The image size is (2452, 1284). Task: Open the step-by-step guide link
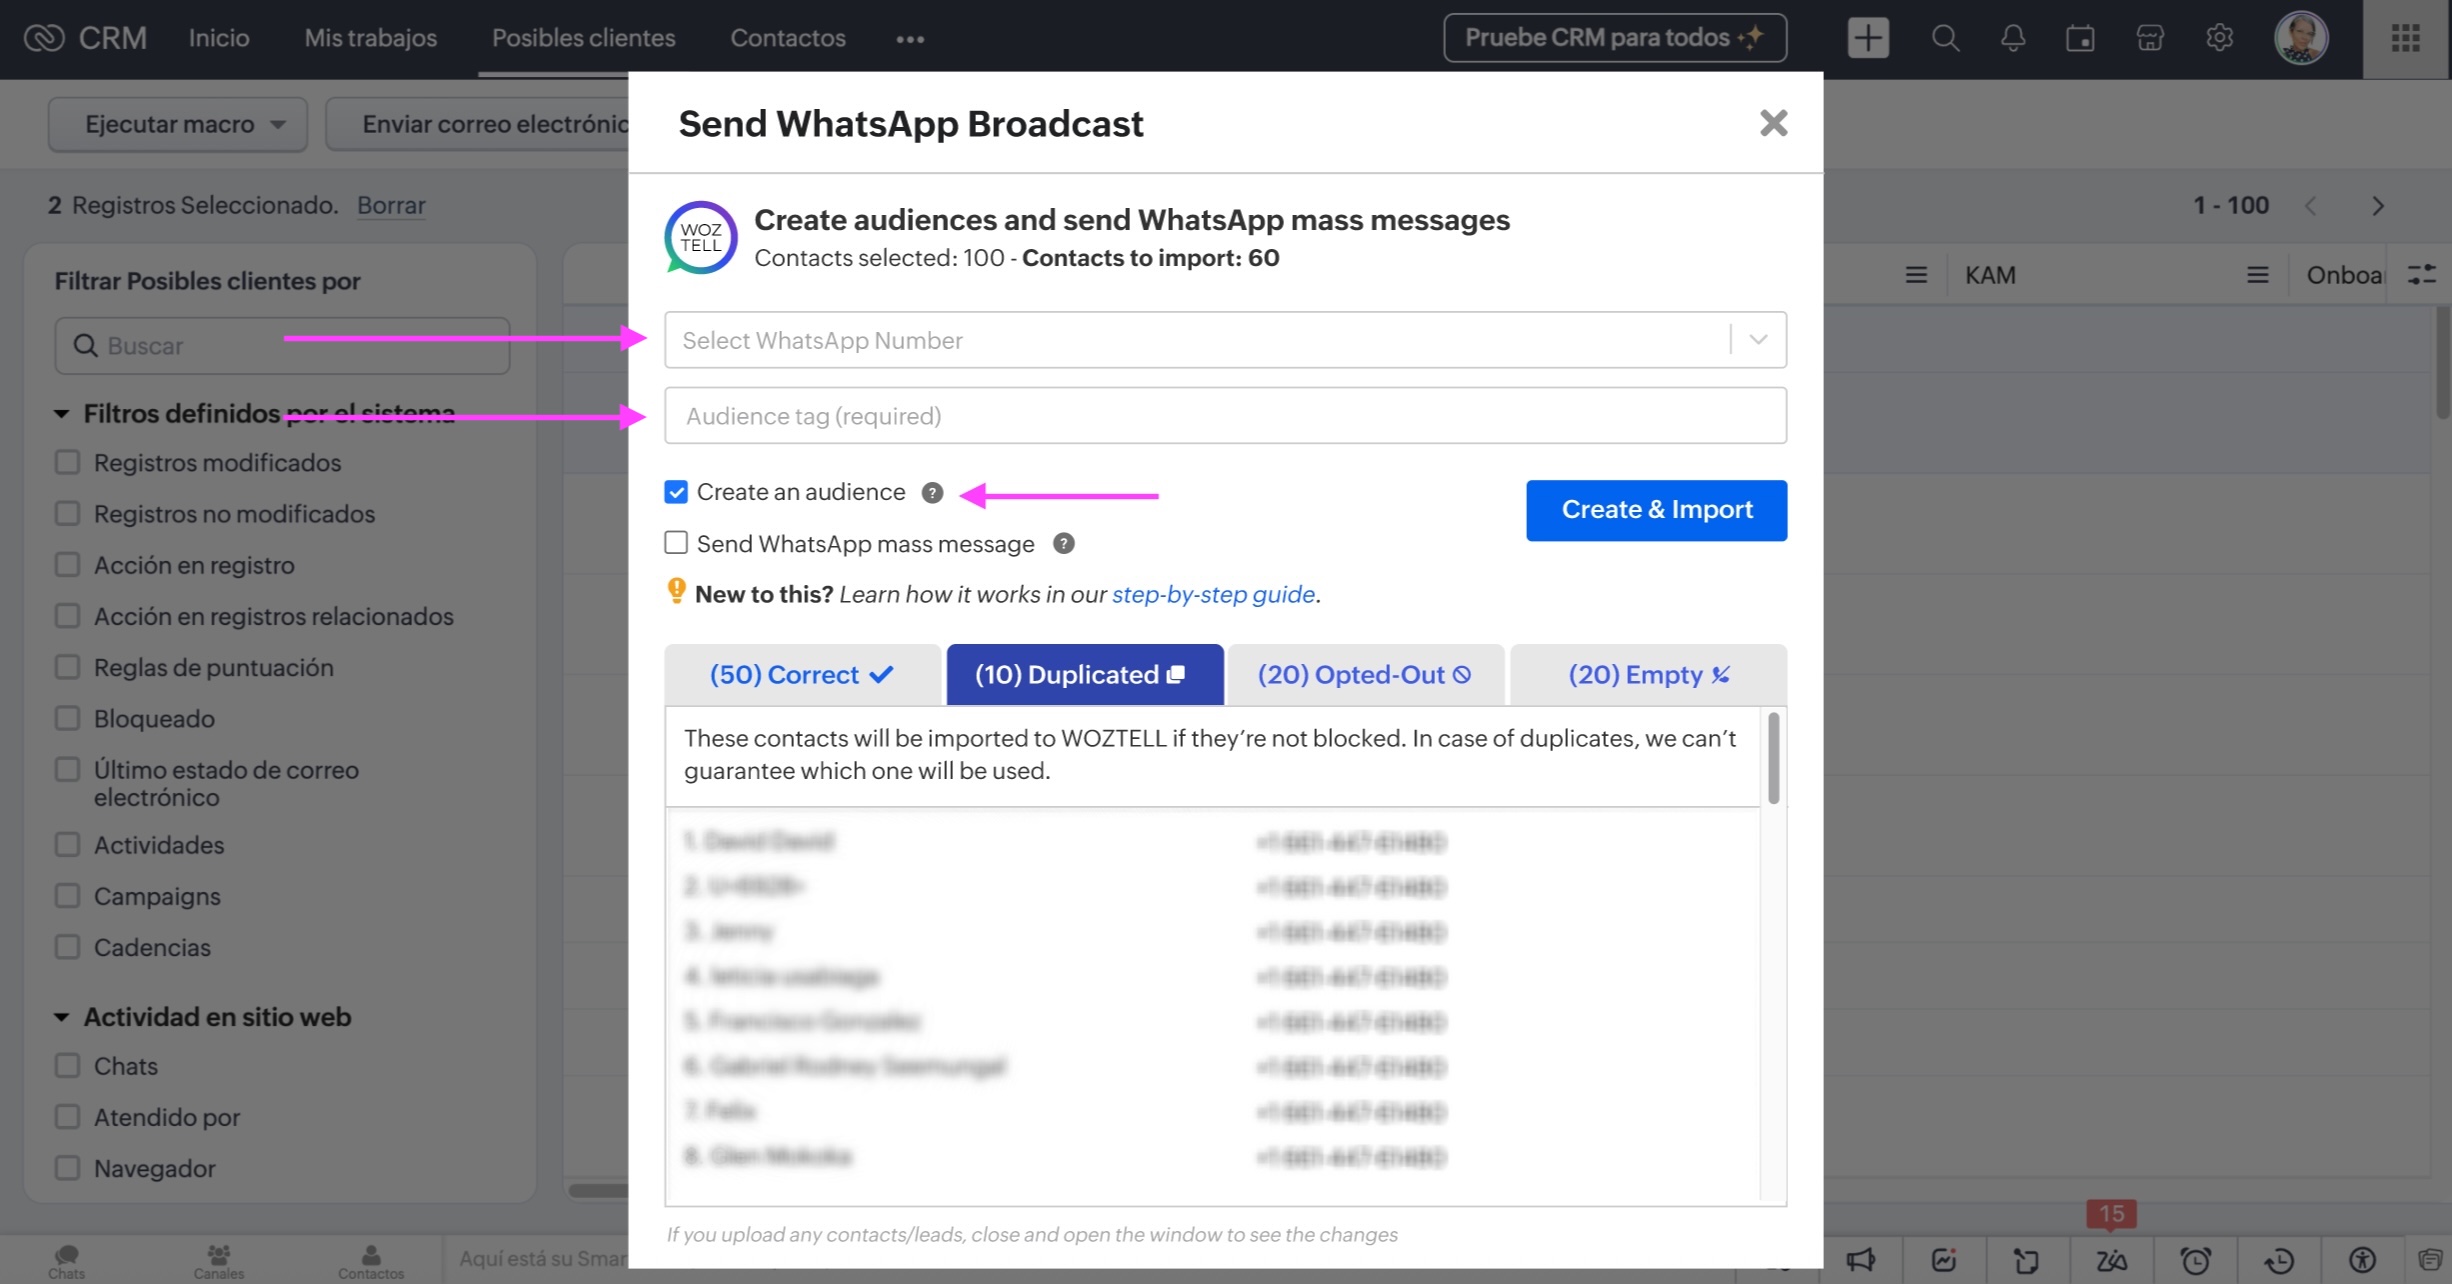(x=1213, y=594)
